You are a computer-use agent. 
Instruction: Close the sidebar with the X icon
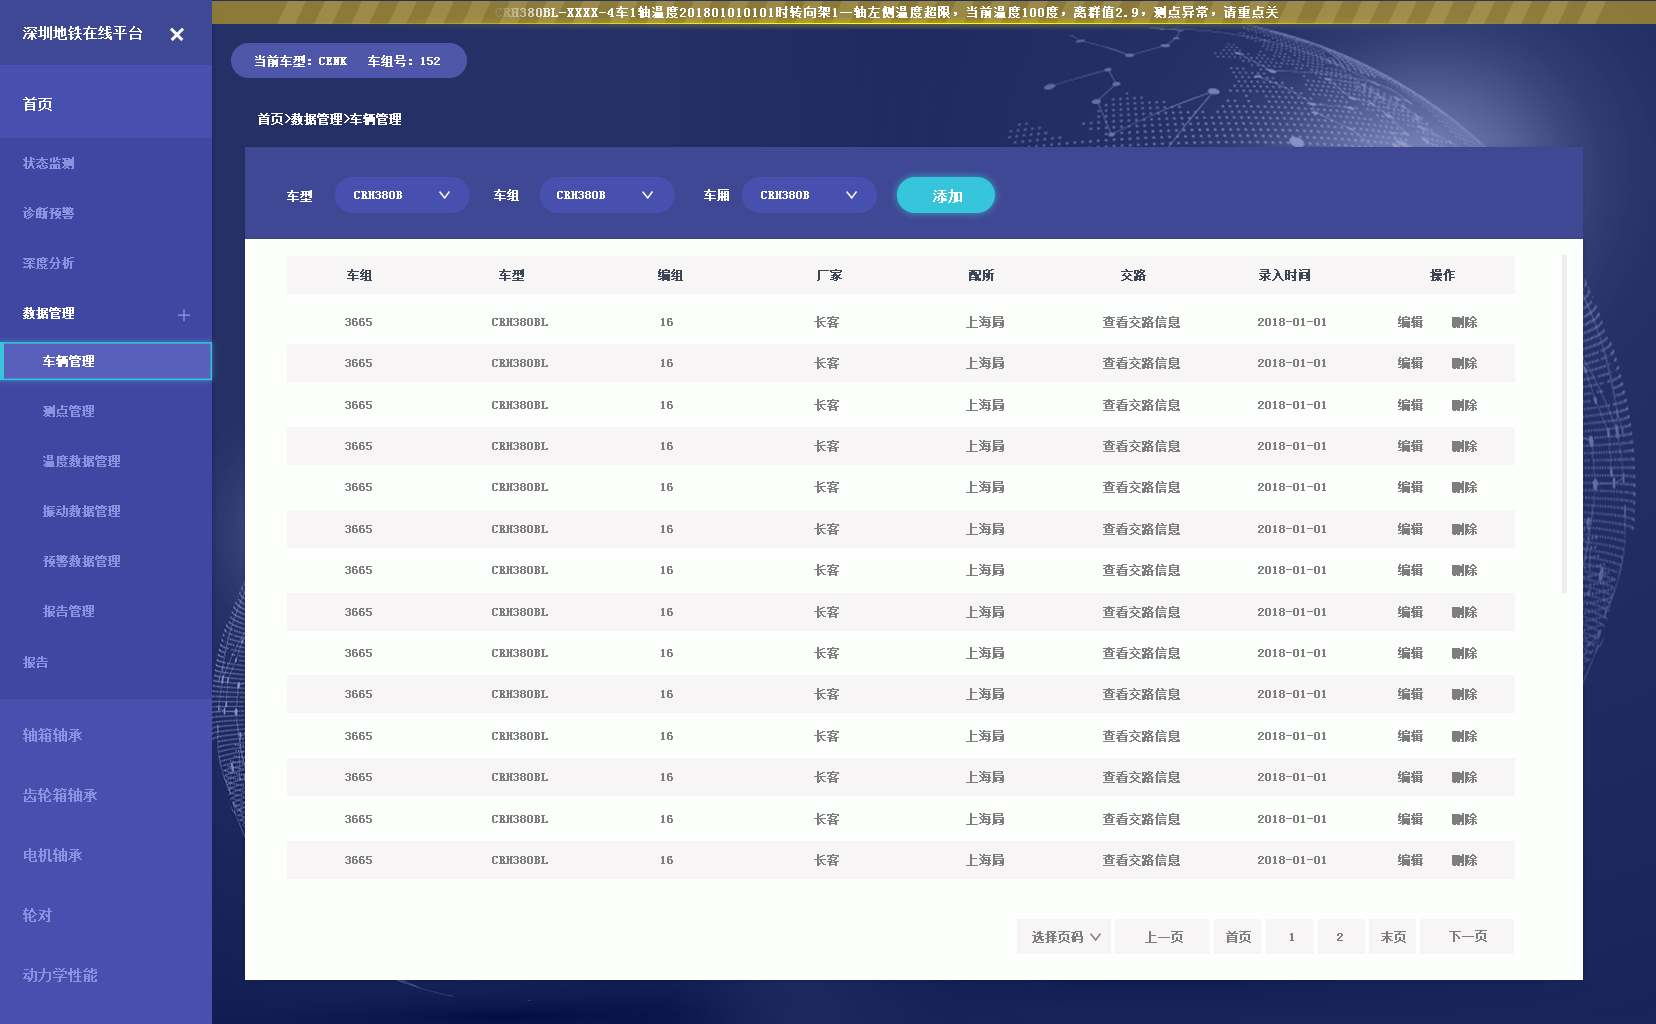click(x=177, y=34)
